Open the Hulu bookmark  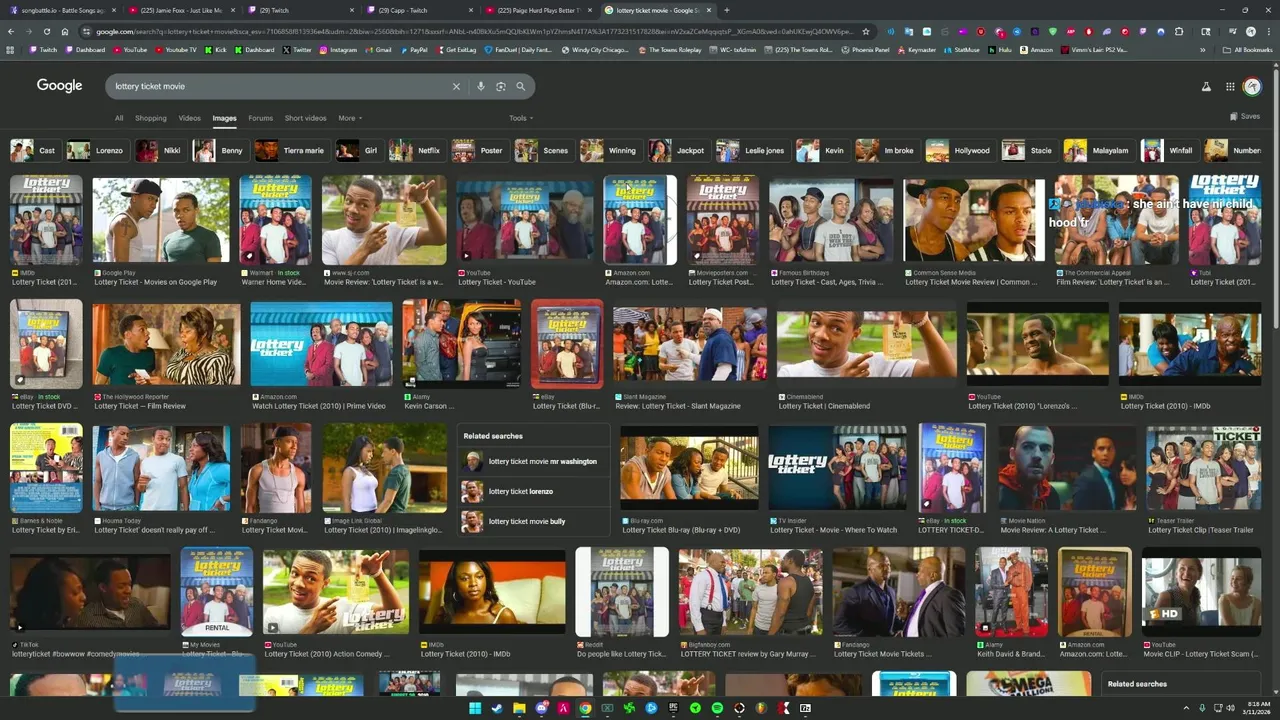[x=1000, y=49]
